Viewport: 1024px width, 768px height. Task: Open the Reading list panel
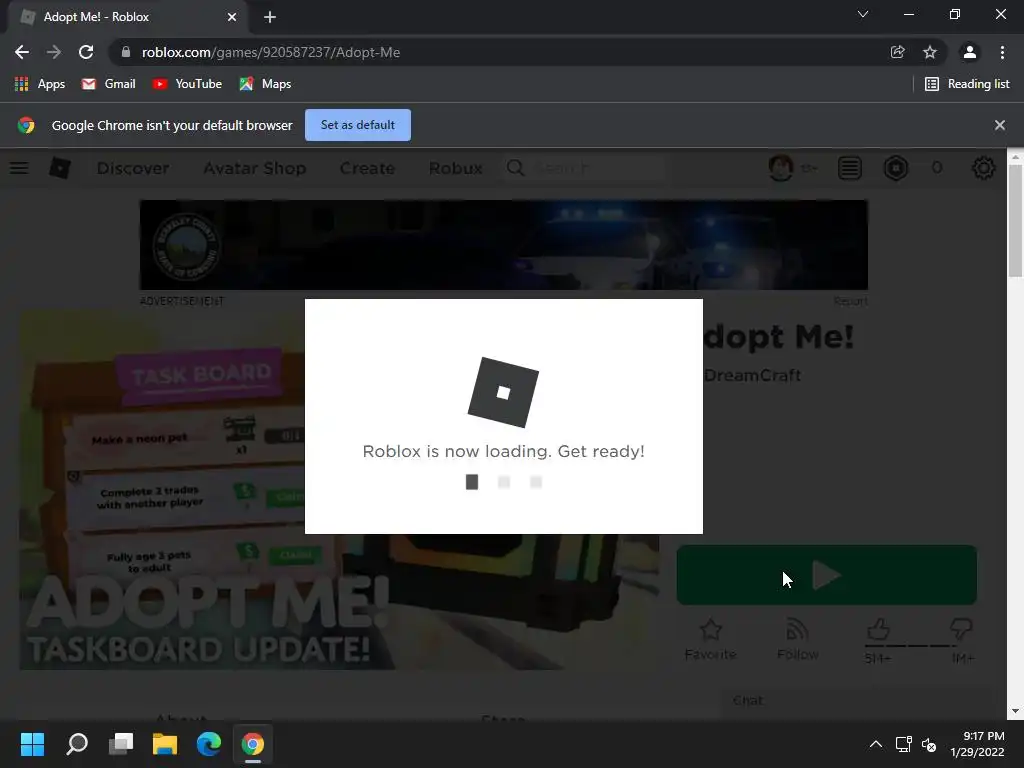tap(967, 84)
